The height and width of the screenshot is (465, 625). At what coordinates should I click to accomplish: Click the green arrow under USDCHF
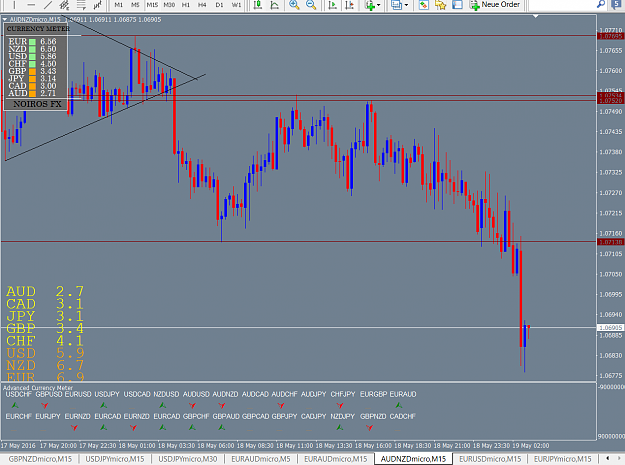click(x=15, y=405)
